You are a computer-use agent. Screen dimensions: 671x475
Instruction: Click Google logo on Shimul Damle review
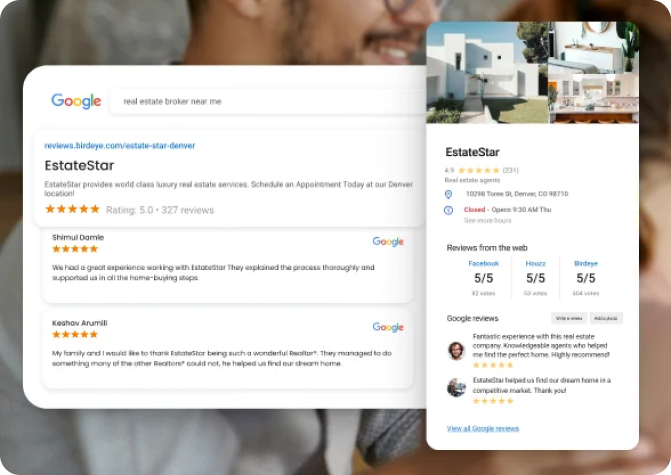(388, 241)
